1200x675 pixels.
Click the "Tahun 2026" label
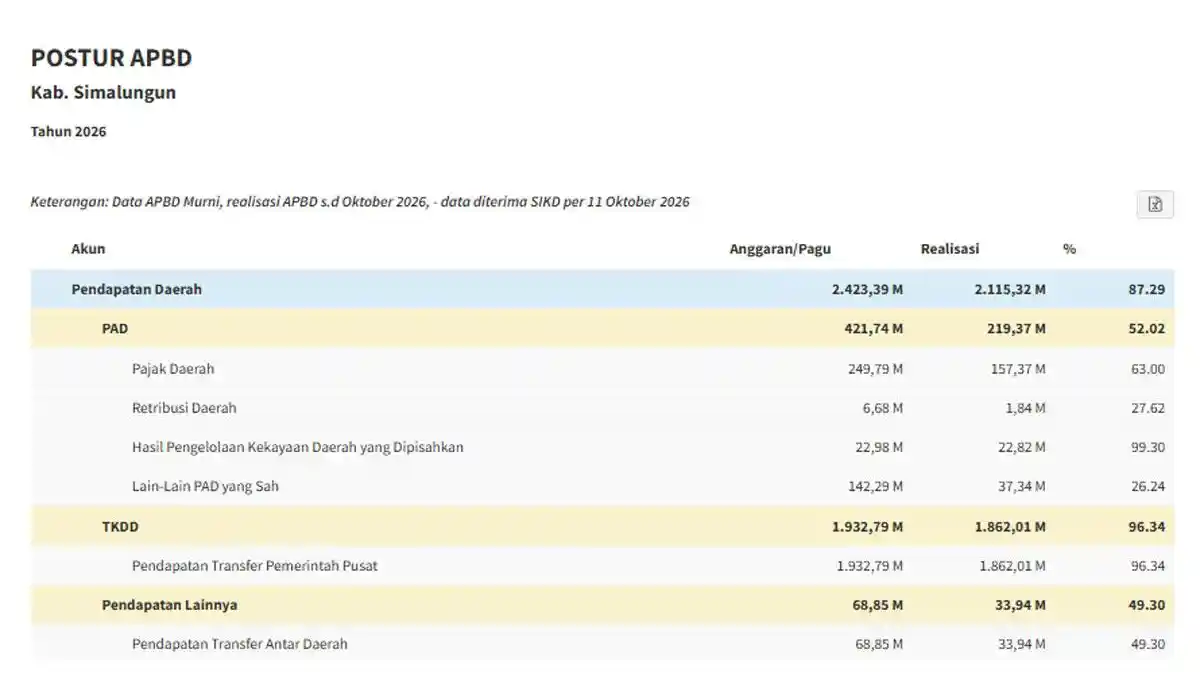pos(69,132)
